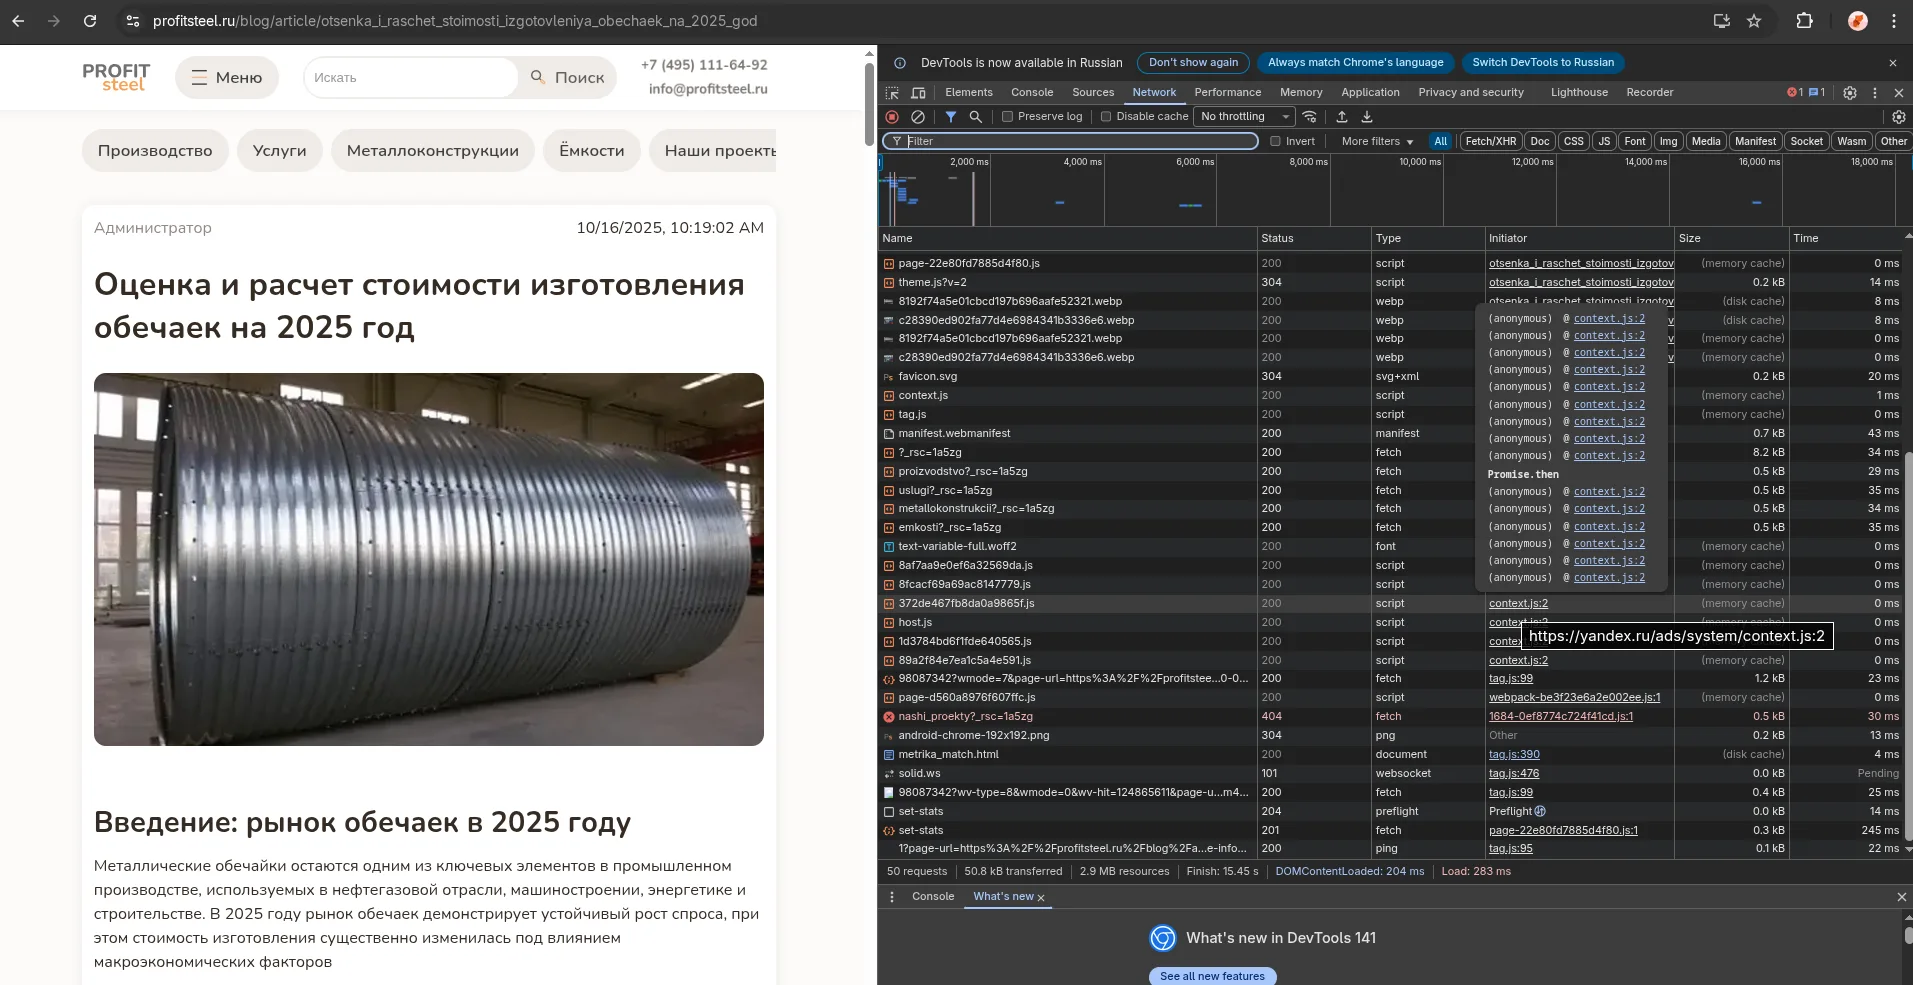
Task: Open the site Меню dropdown button
Action: (227, 78)
